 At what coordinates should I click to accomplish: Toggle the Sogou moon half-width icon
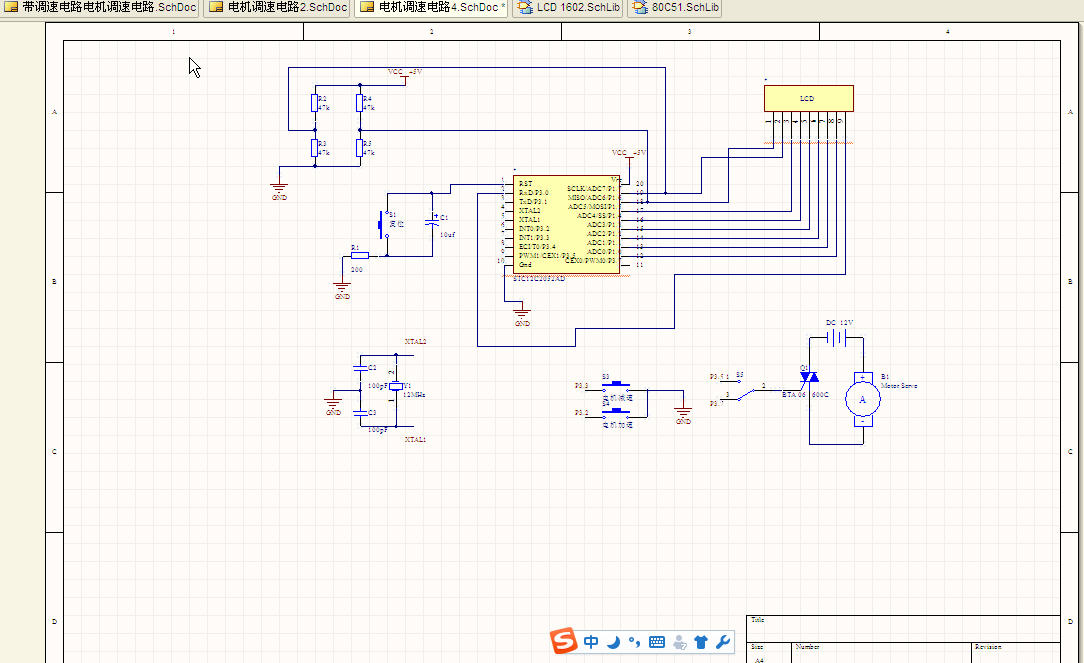(x=613, y=642)
